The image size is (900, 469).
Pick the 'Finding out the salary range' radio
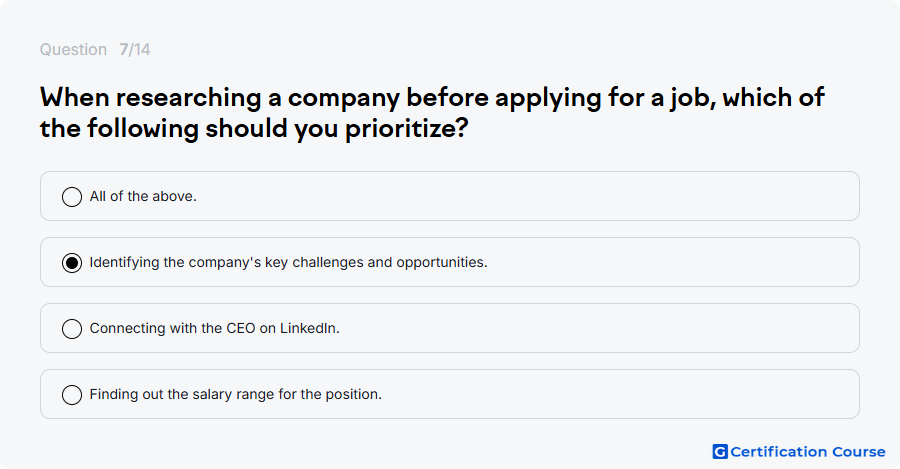coord(72,394)
